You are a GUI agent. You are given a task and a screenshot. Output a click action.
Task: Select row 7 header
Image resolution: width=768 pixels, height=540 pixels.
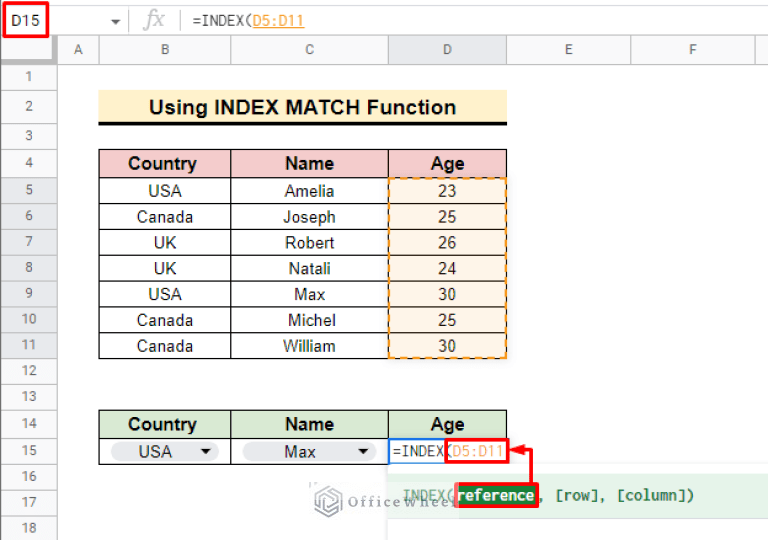[29, 242]
